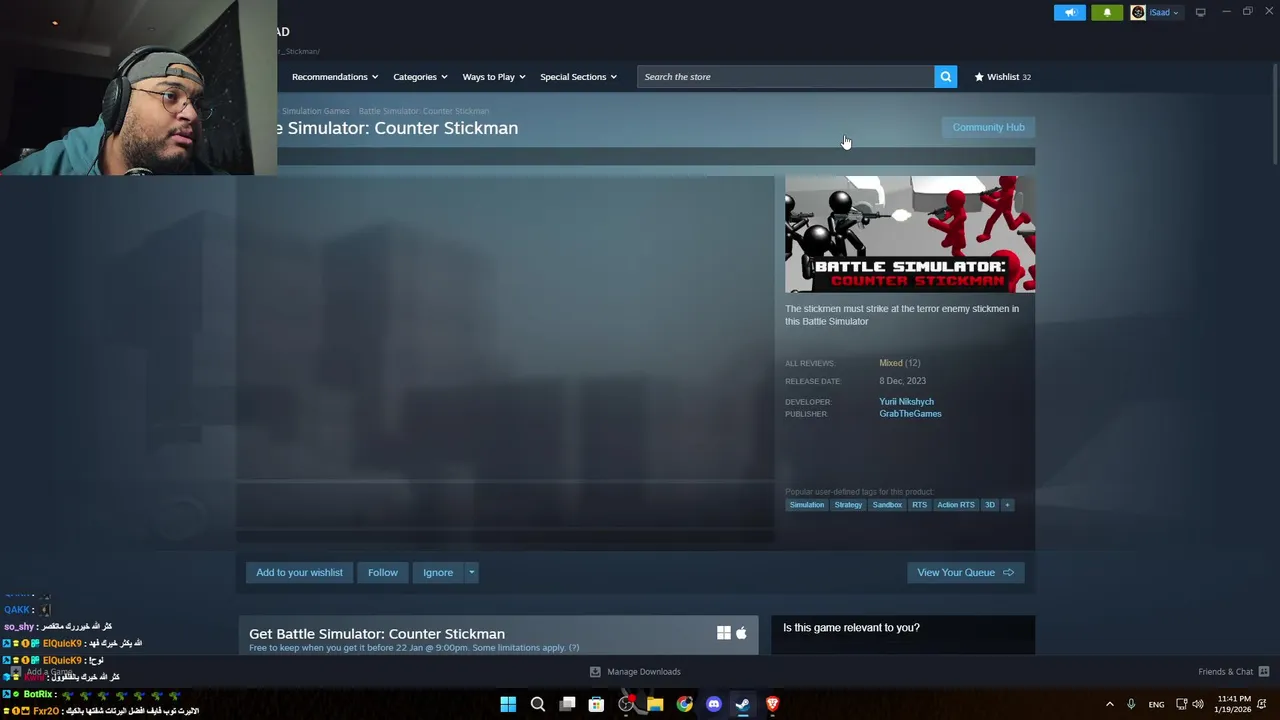Screen dimensions: 1280x720
Task: Open the Steam announcements megaphone button
Action: [1069, 12]
